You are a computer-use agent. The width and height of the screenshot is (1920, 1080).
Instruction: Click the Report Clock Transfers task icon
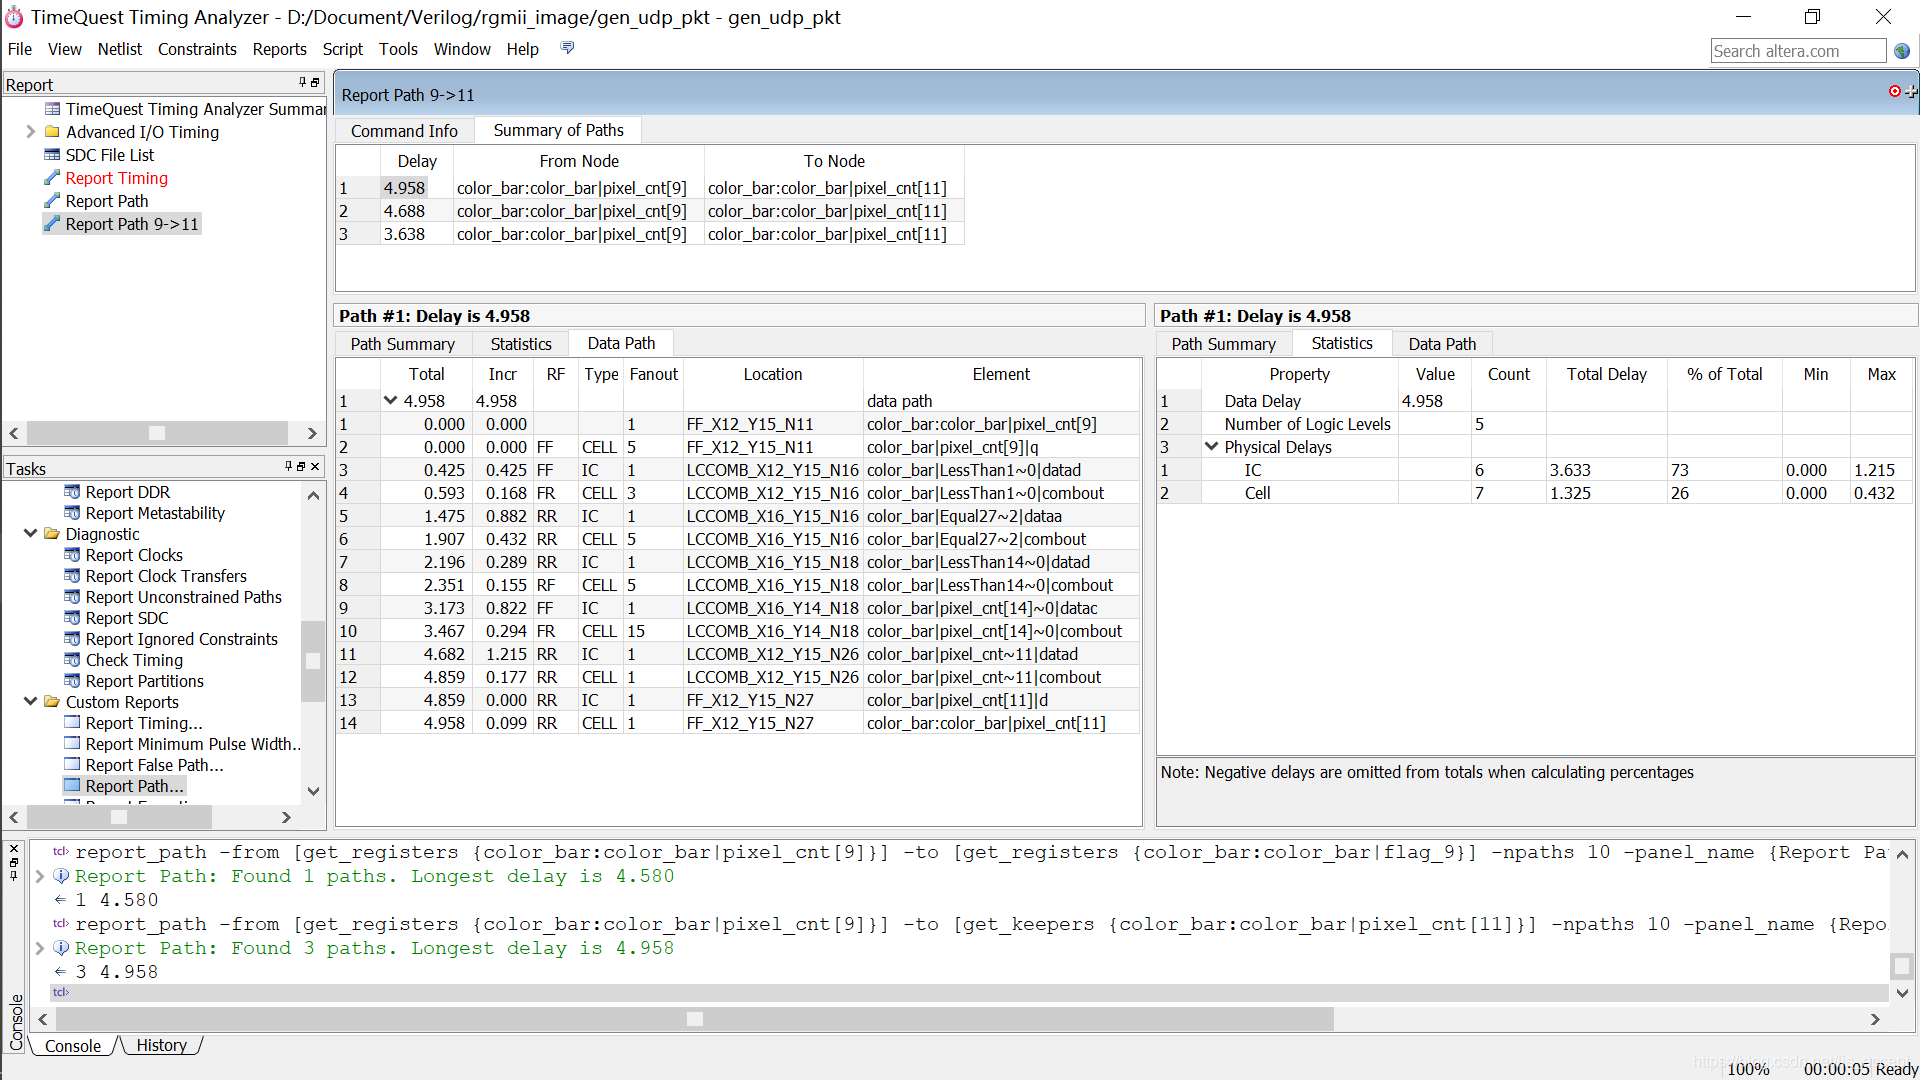point(72,576)
